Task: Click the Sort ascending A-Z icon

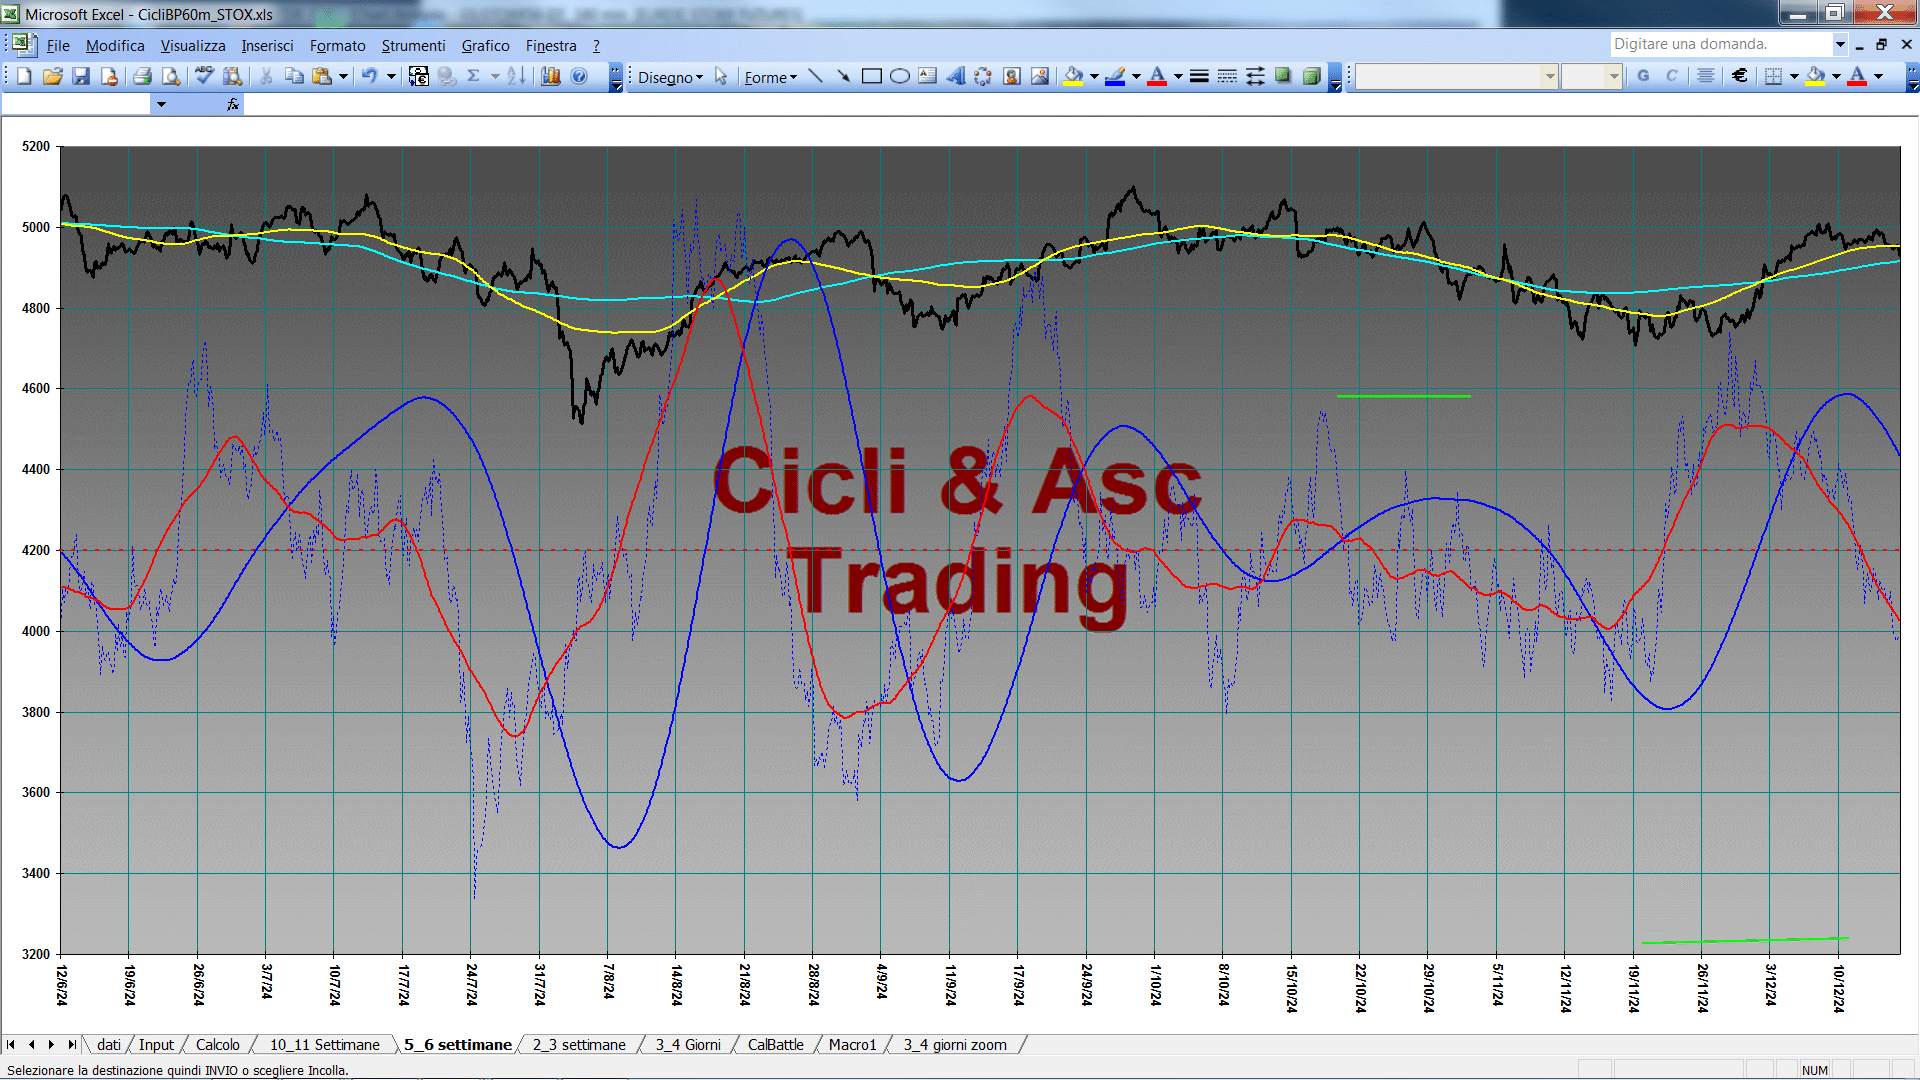Action: pos(516,76)
